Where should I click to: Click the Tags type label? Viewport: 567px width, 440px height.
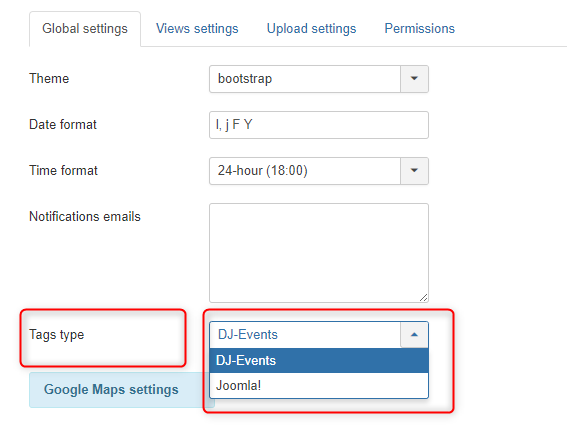(56, 335)
